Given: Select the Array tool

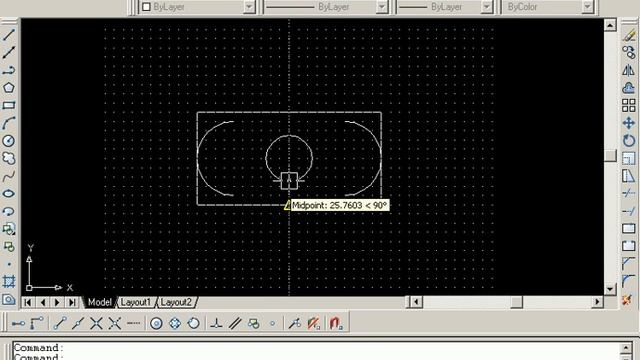Looking at the screenshot, I should (x=629, y=105).
